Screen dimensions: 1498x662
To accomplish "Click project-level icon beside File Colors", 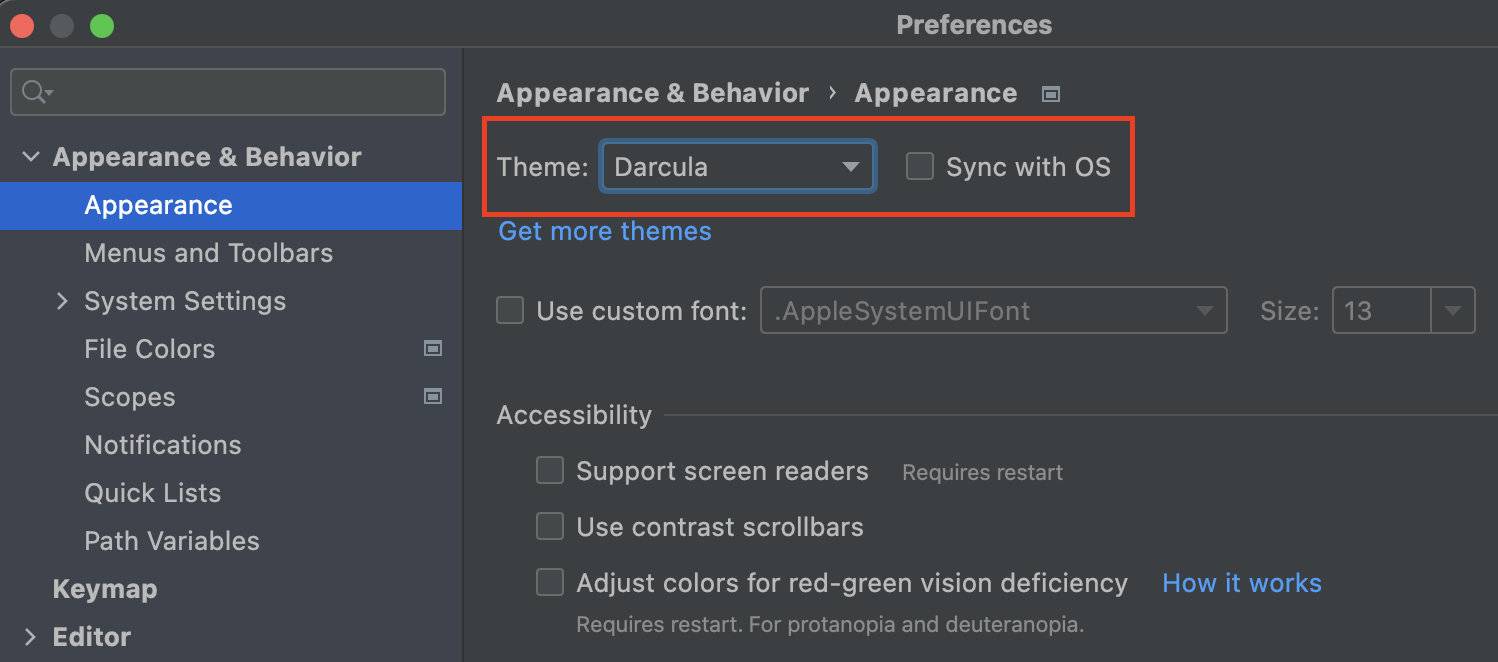I will pyautogui.click(x=433, y=349).
